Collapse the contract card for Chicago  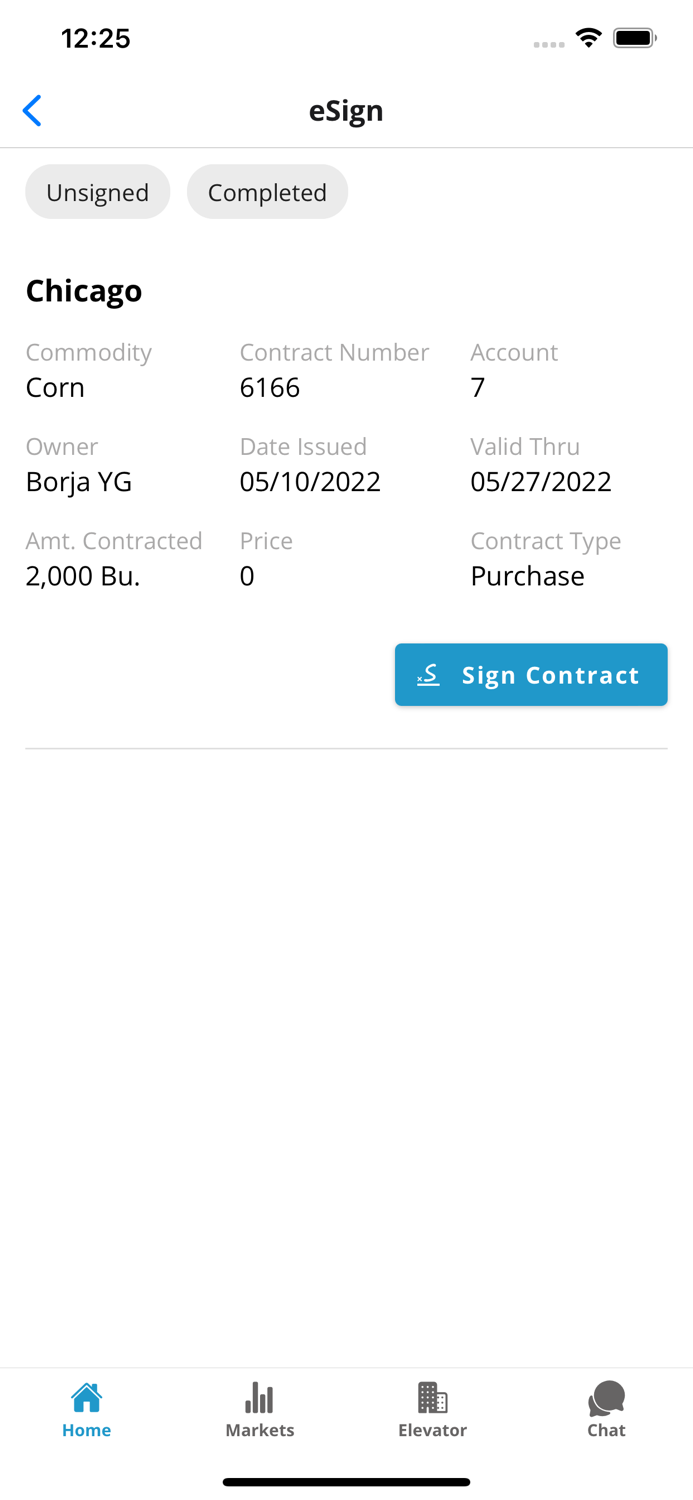(84, 291)
